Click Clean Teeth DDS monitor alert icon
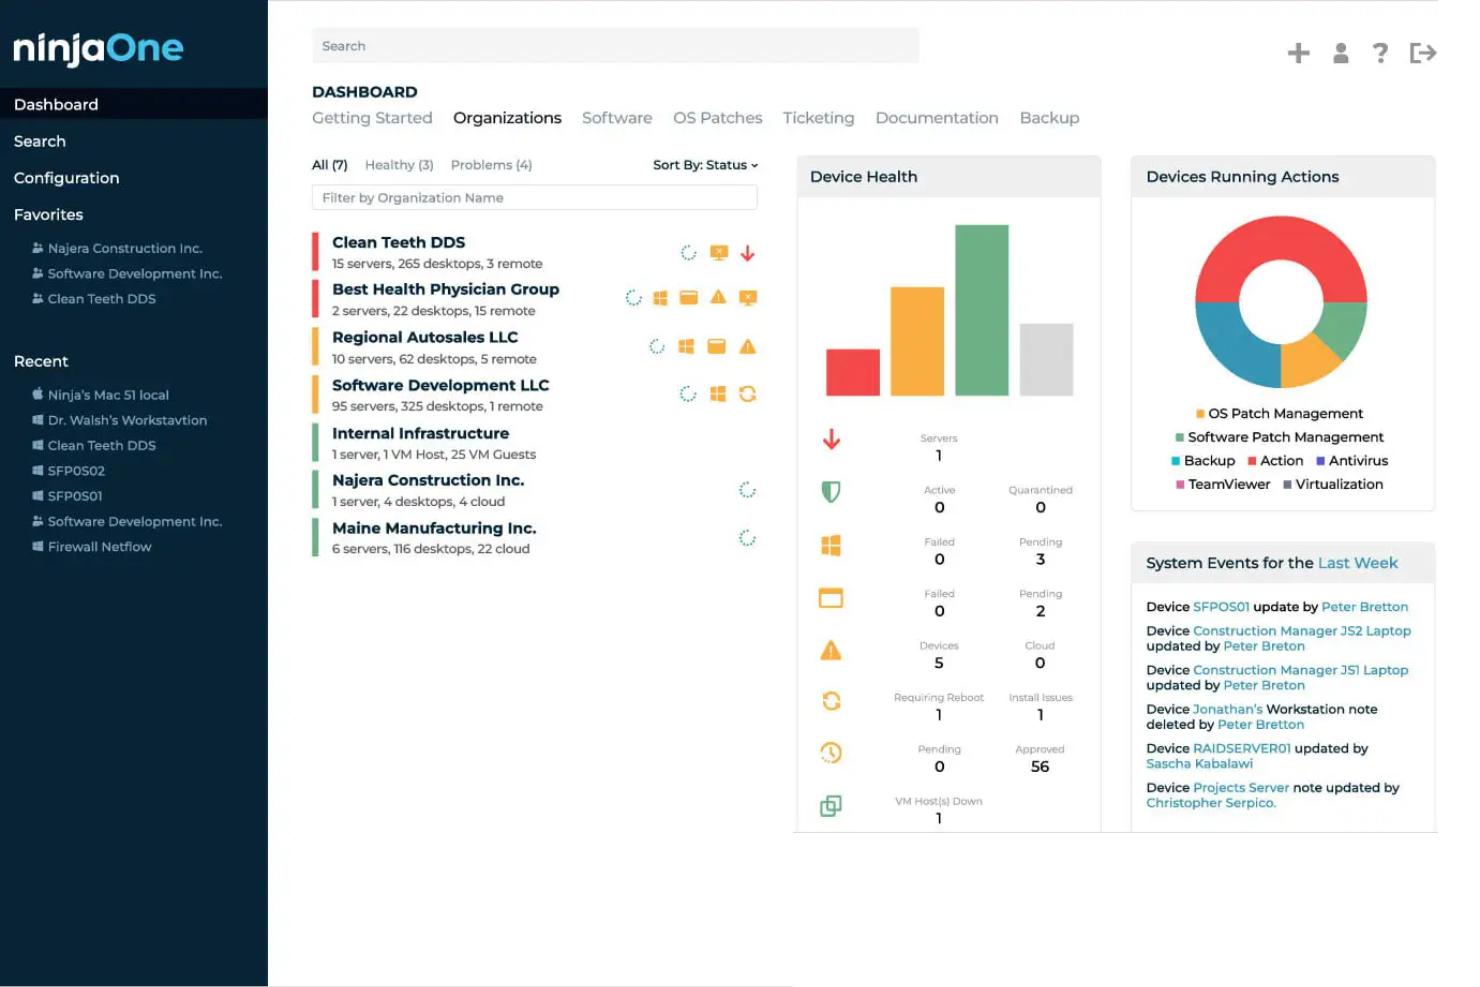Viewport: 1480px width, 987px height. pos(719,252)
